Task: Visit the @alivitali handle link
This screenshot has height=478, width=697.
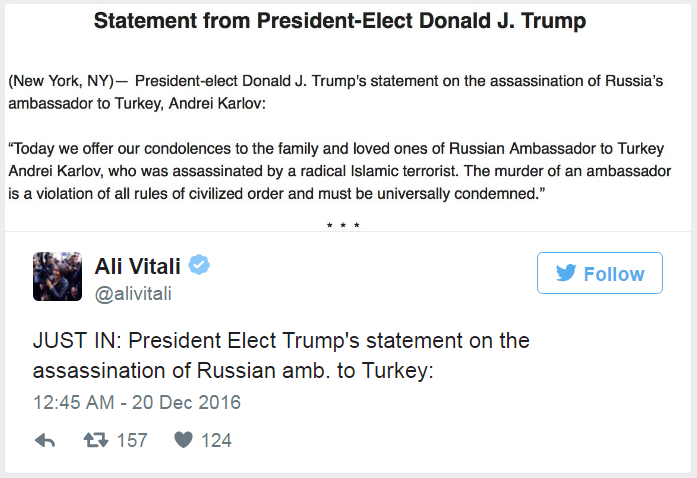Action: coord(136,293)
